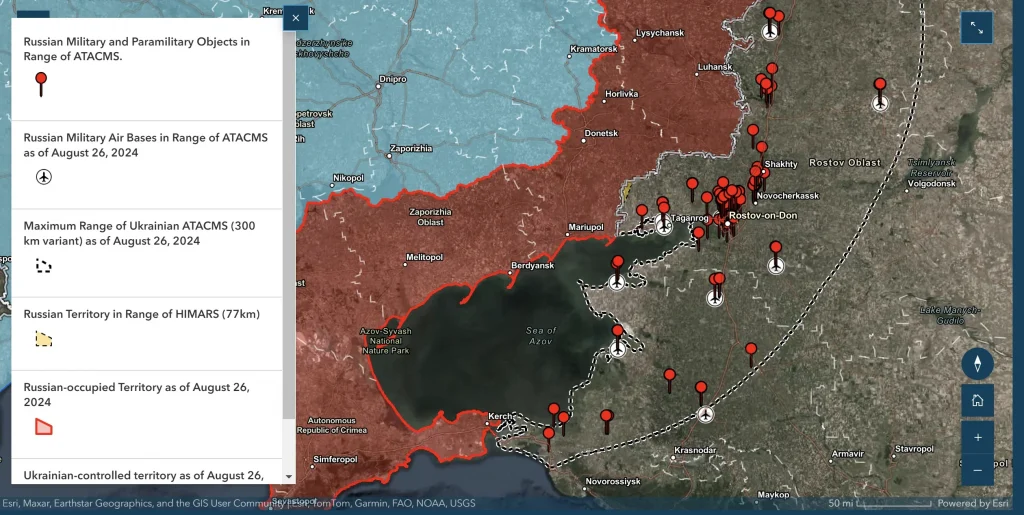This screenshot has width=1024, height=515.
Task: Click the Simferopol city label
Action: pos(335,460)
